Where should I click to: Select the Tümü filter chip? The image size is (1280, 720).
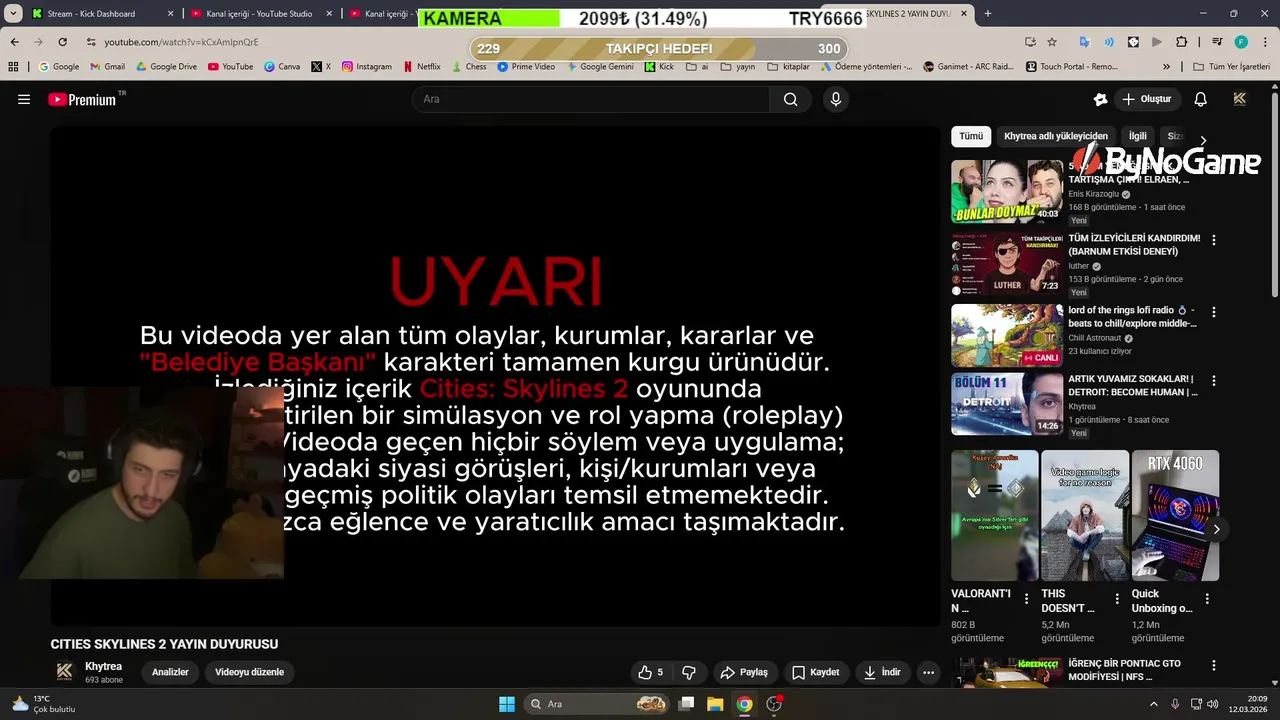[971, 136]
